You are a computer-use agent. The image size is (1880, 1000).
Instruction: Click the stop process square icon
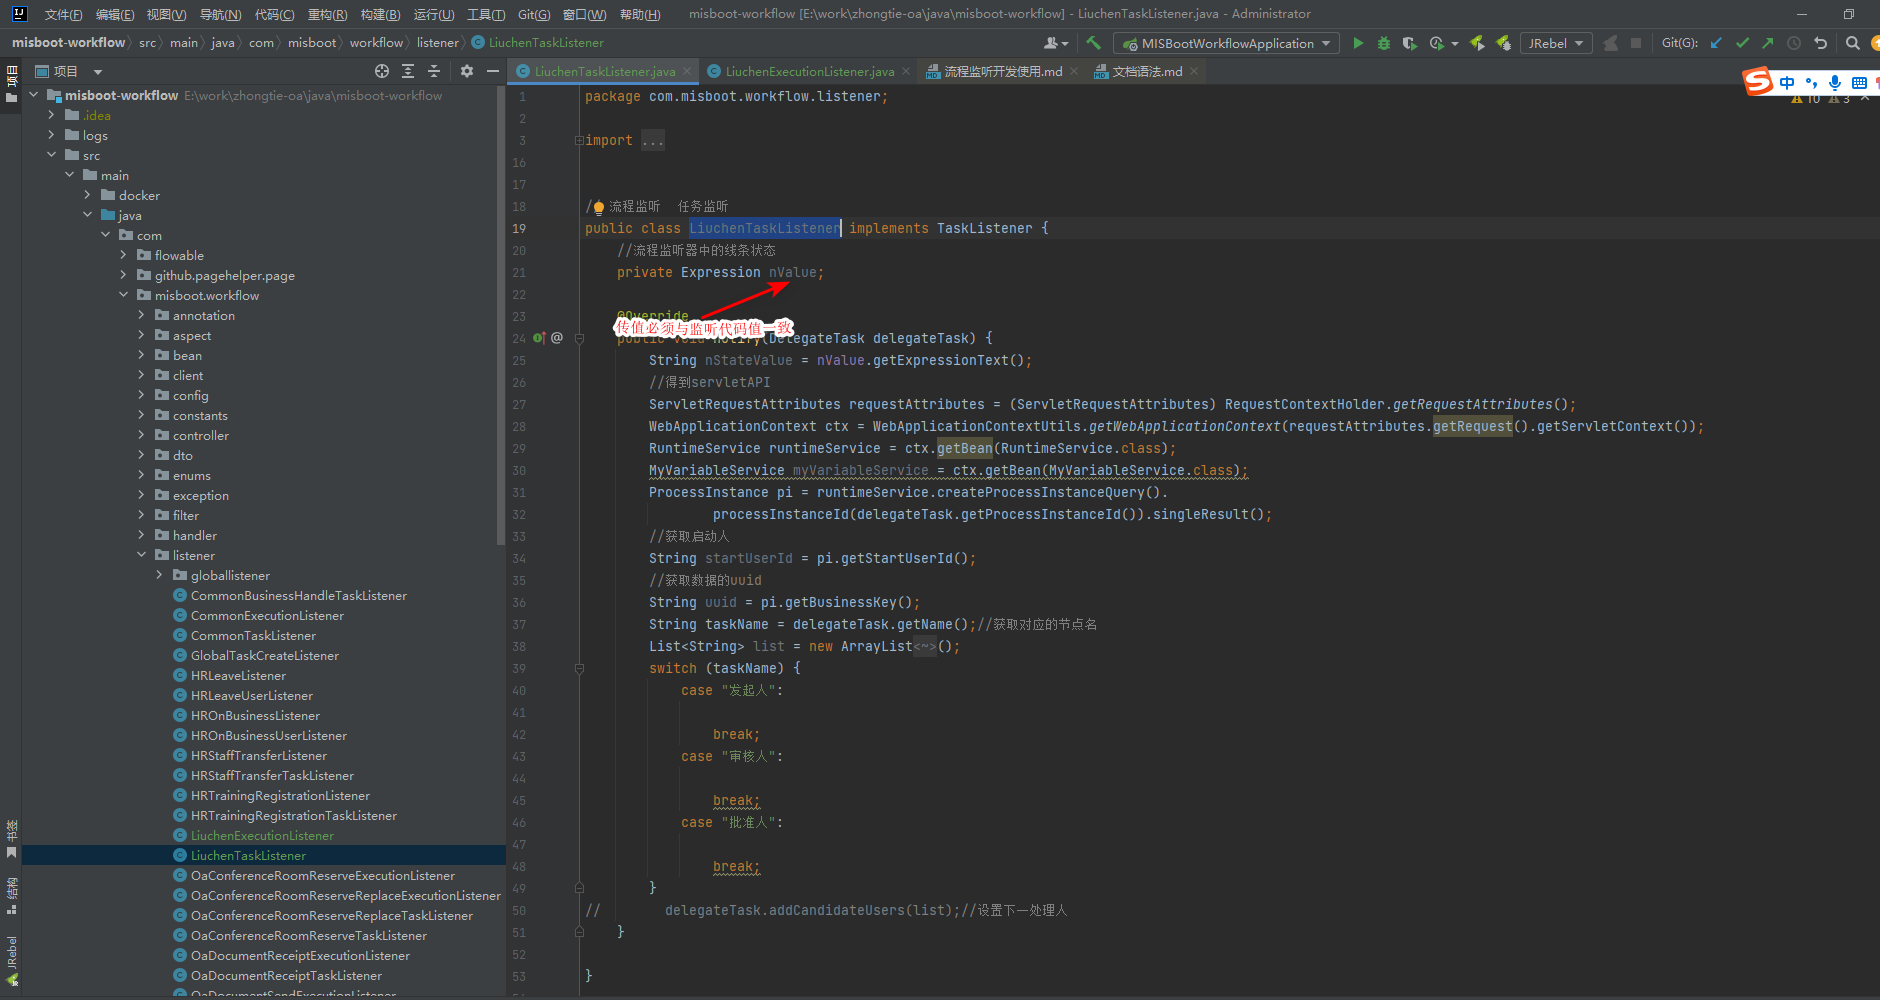[1636, 43]
